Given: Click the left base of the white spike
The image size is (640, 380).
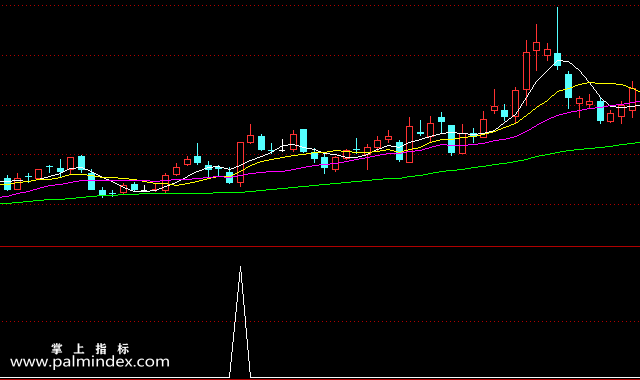Looking at the screenshot, I should [230, 376].
